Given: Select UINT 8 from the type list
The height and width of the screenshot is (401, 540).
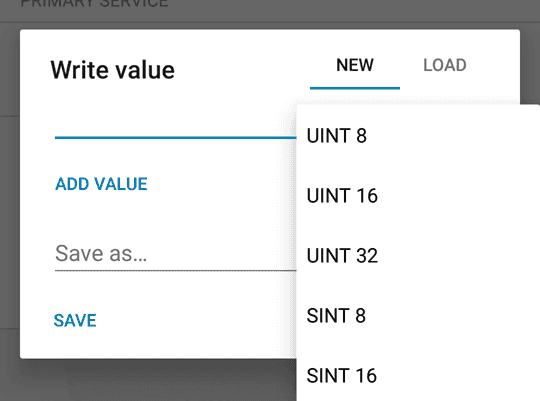Looking at the screenshot, I should [x=418, y=136].
